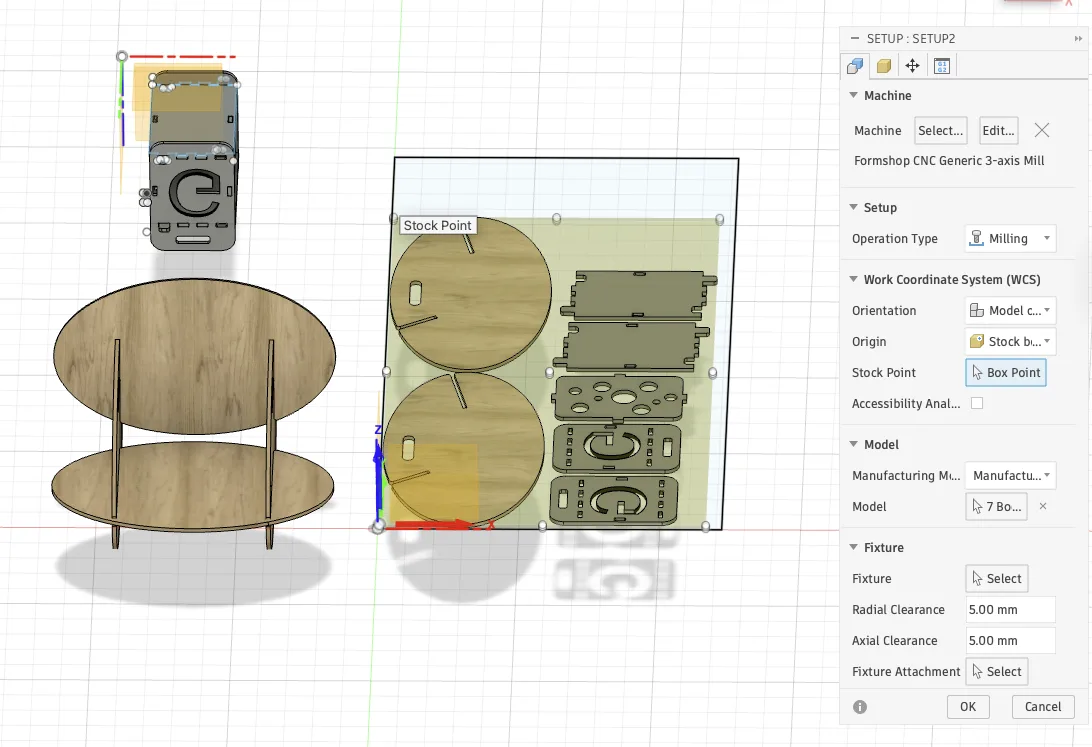Collapse the Fixture section
The height and width of the screenshot is (747, 1092).
tap(853, 547)
